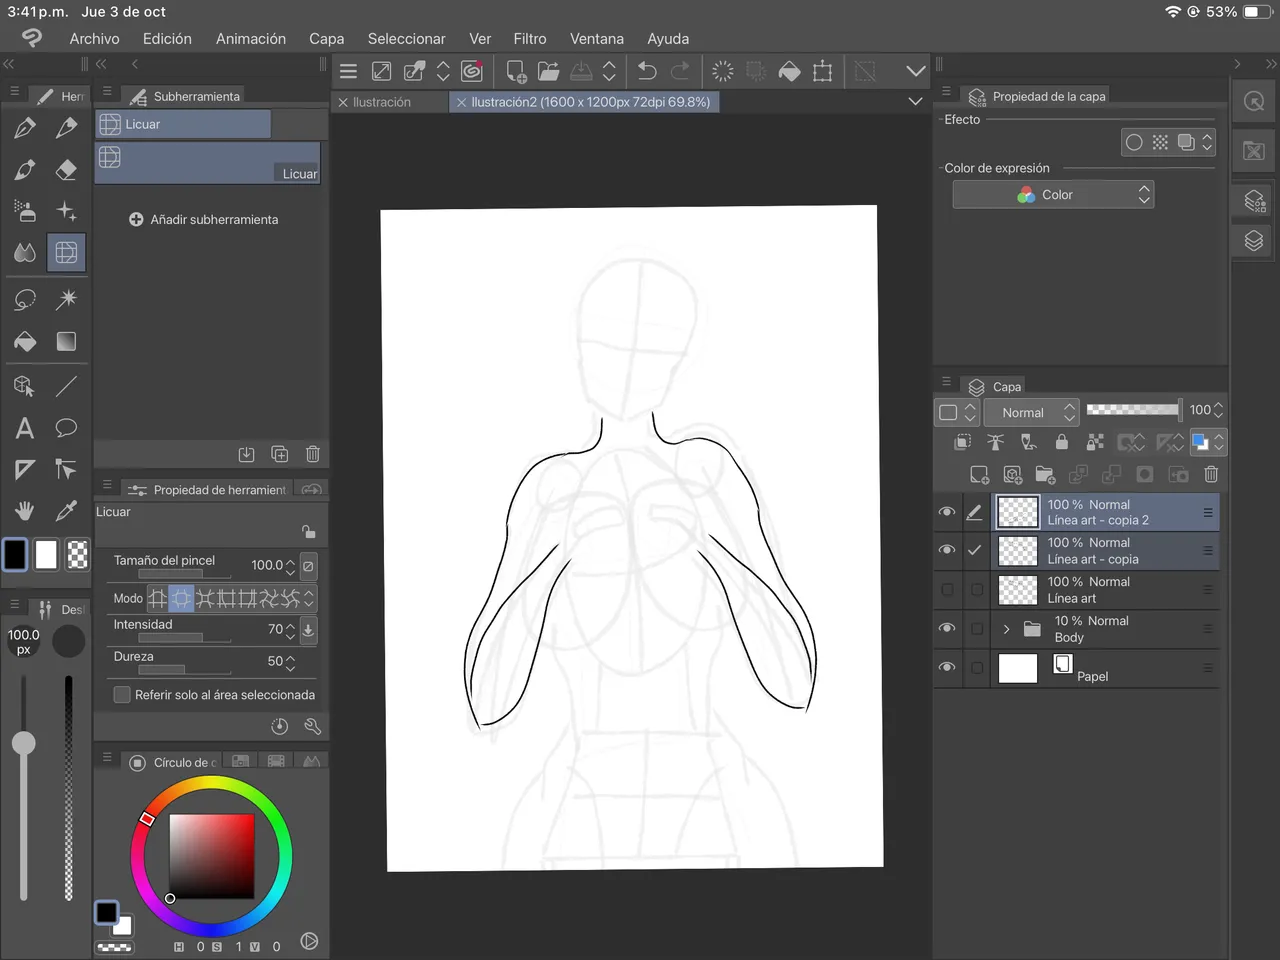Click the layer opacity slider
The image size is (1280, 960).
pyautogui.click(x=1132, y=409)
